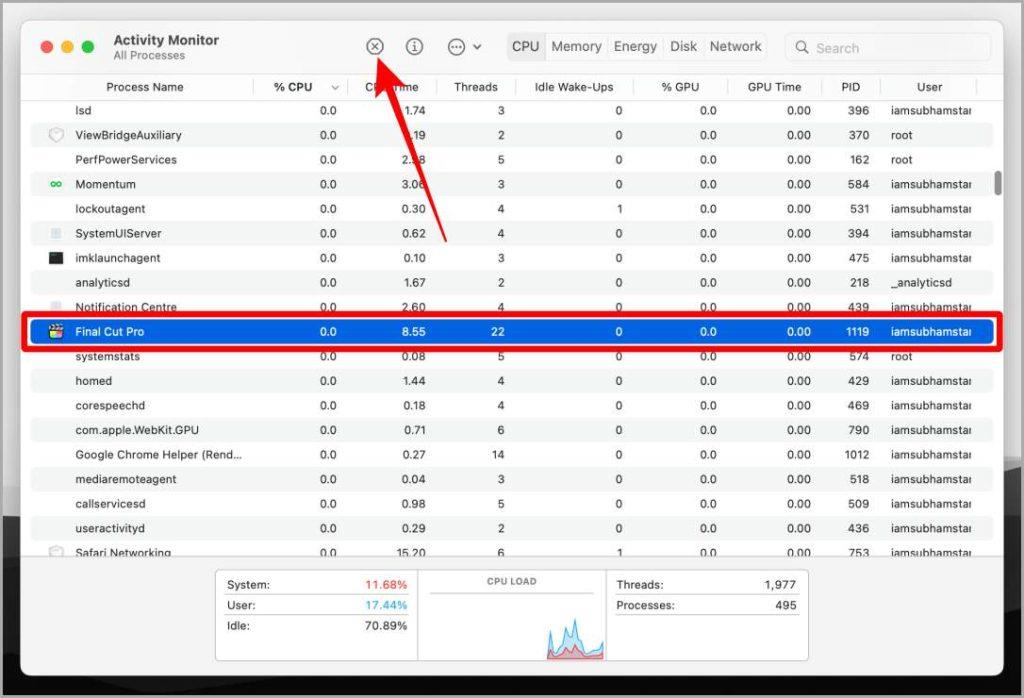Open the process info (i) icon
The image size is (1024, 698).
415,46
